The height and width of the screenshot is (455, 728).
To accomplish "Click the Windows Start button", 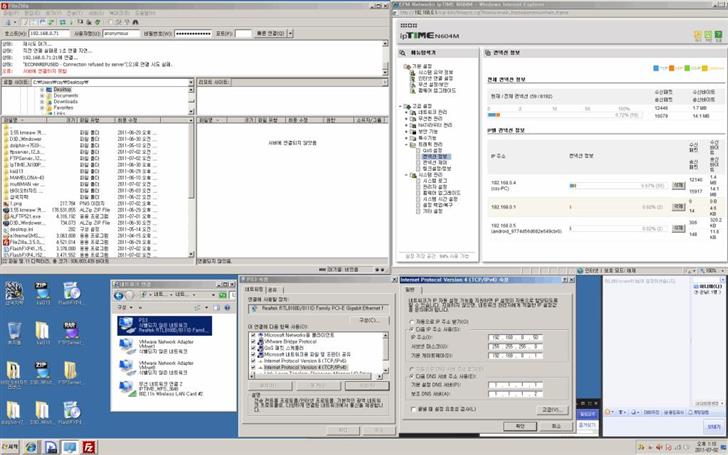I will [x=8, y=447].
